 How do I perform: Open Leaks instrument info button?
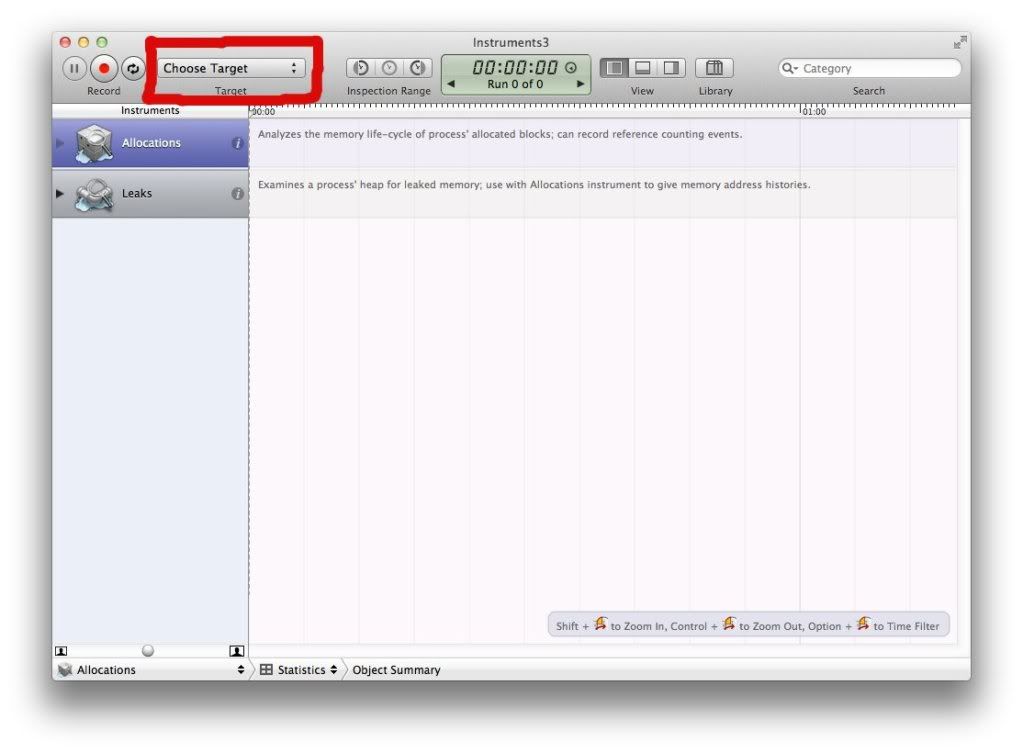point(237,193)
